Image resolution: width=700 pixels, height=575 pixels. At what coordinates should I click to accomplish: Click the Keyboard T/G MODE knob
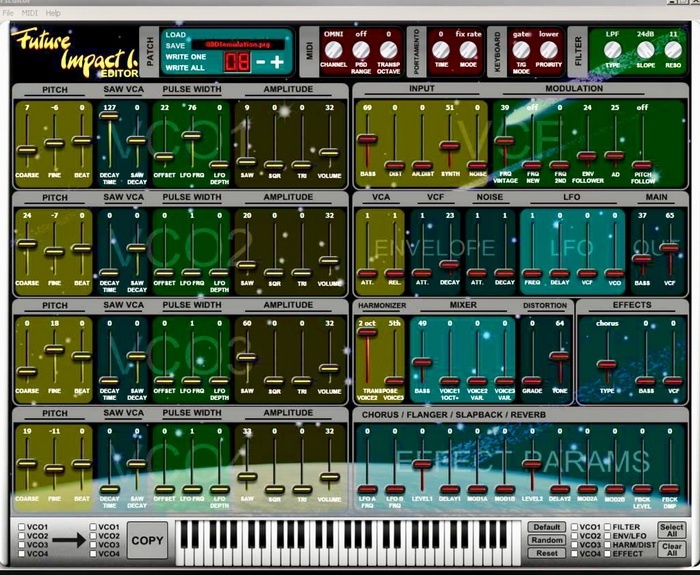pyautogui.click(x=521, y=50)
